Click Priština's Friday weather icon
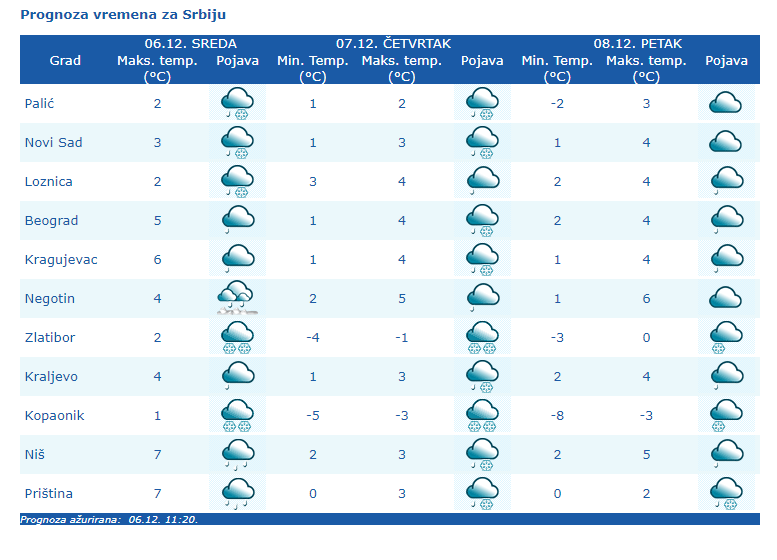This screenshot has height=560, width=777. [726, 494]
